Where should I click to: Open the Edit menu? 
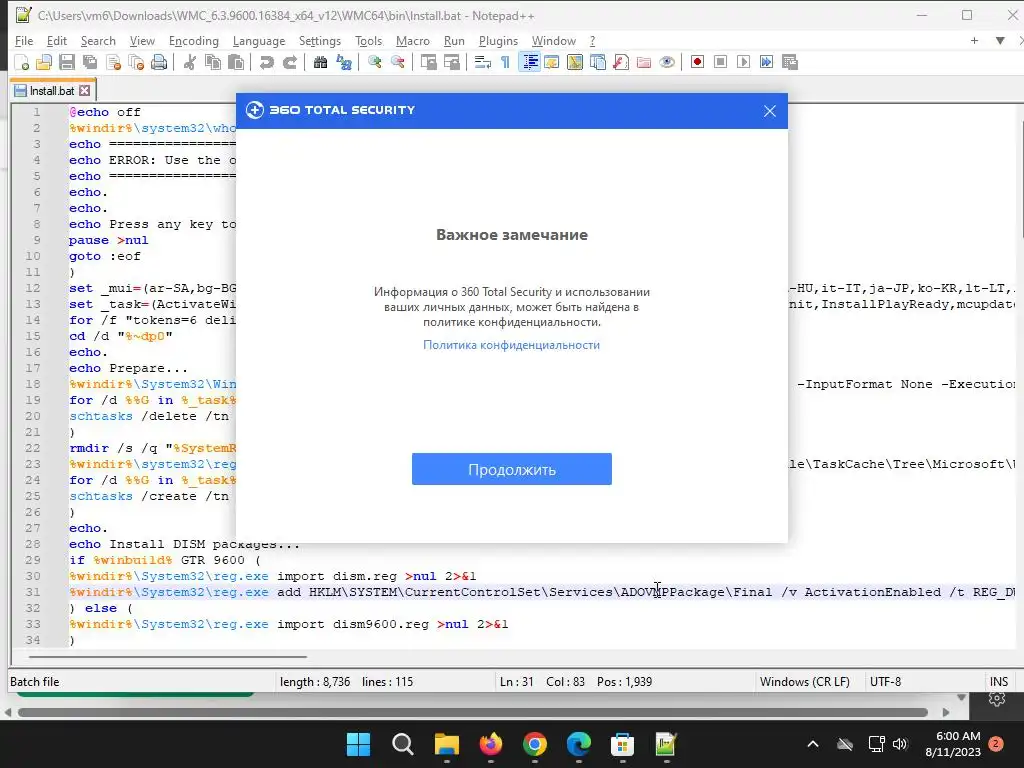[57, 40]
